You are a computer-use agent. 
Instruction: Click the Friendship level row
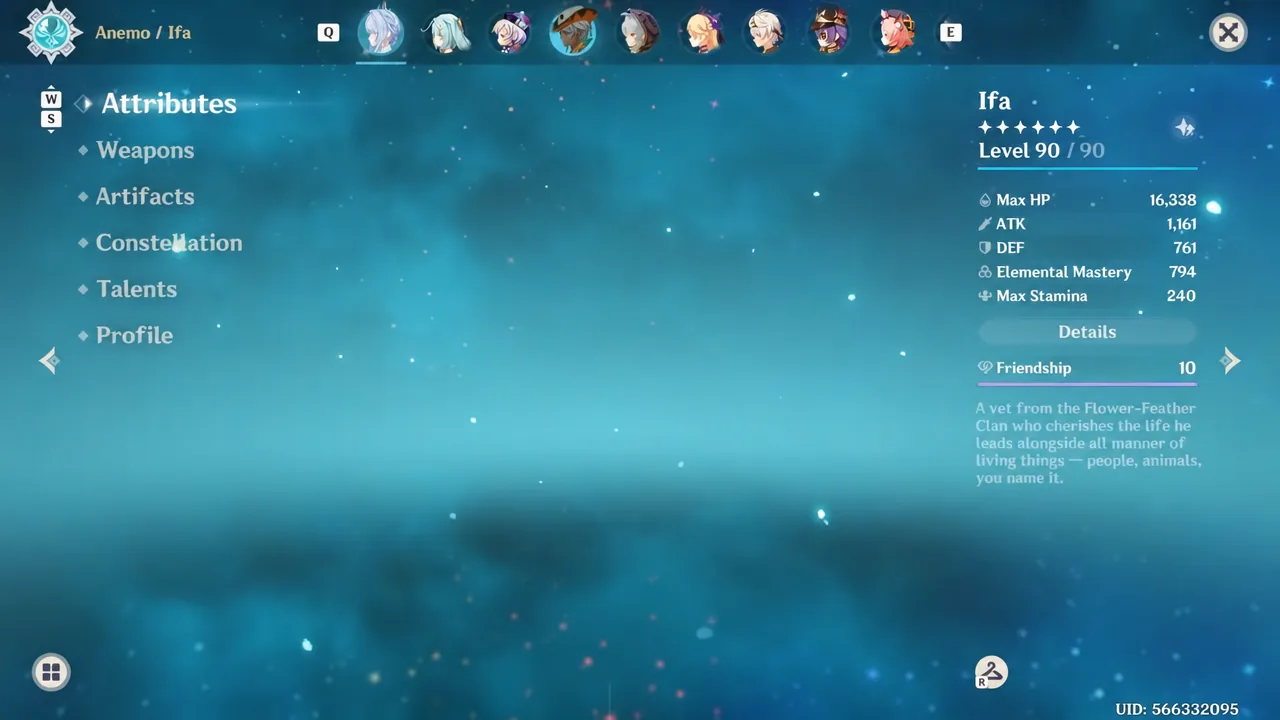[x=1087, y=368]
